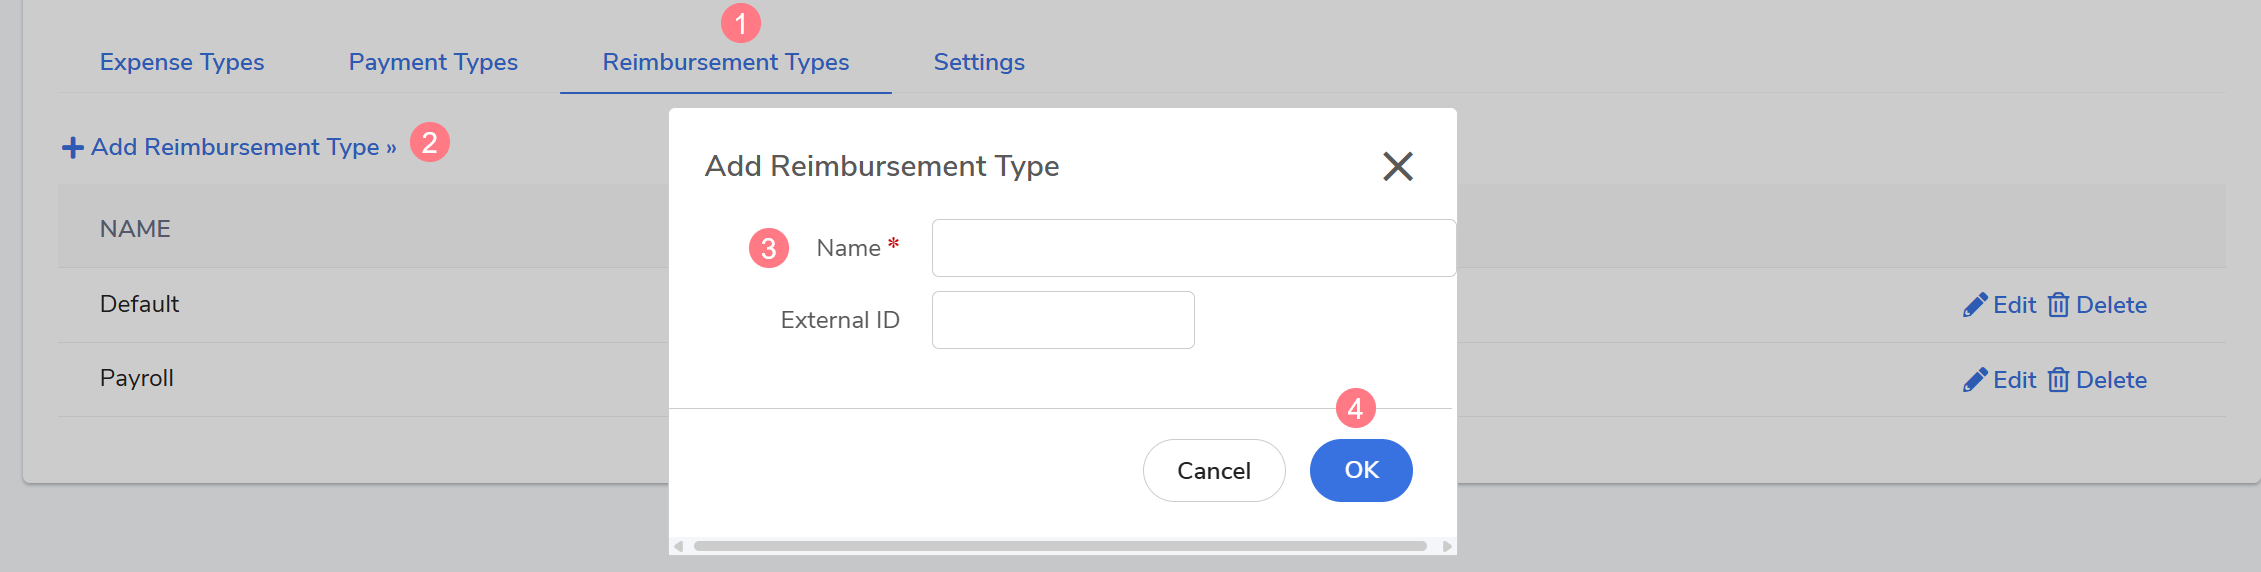The height and width of the screenshot is (572, 2261).
Task: Click into the External ID field
Action: click(1063, 320)
